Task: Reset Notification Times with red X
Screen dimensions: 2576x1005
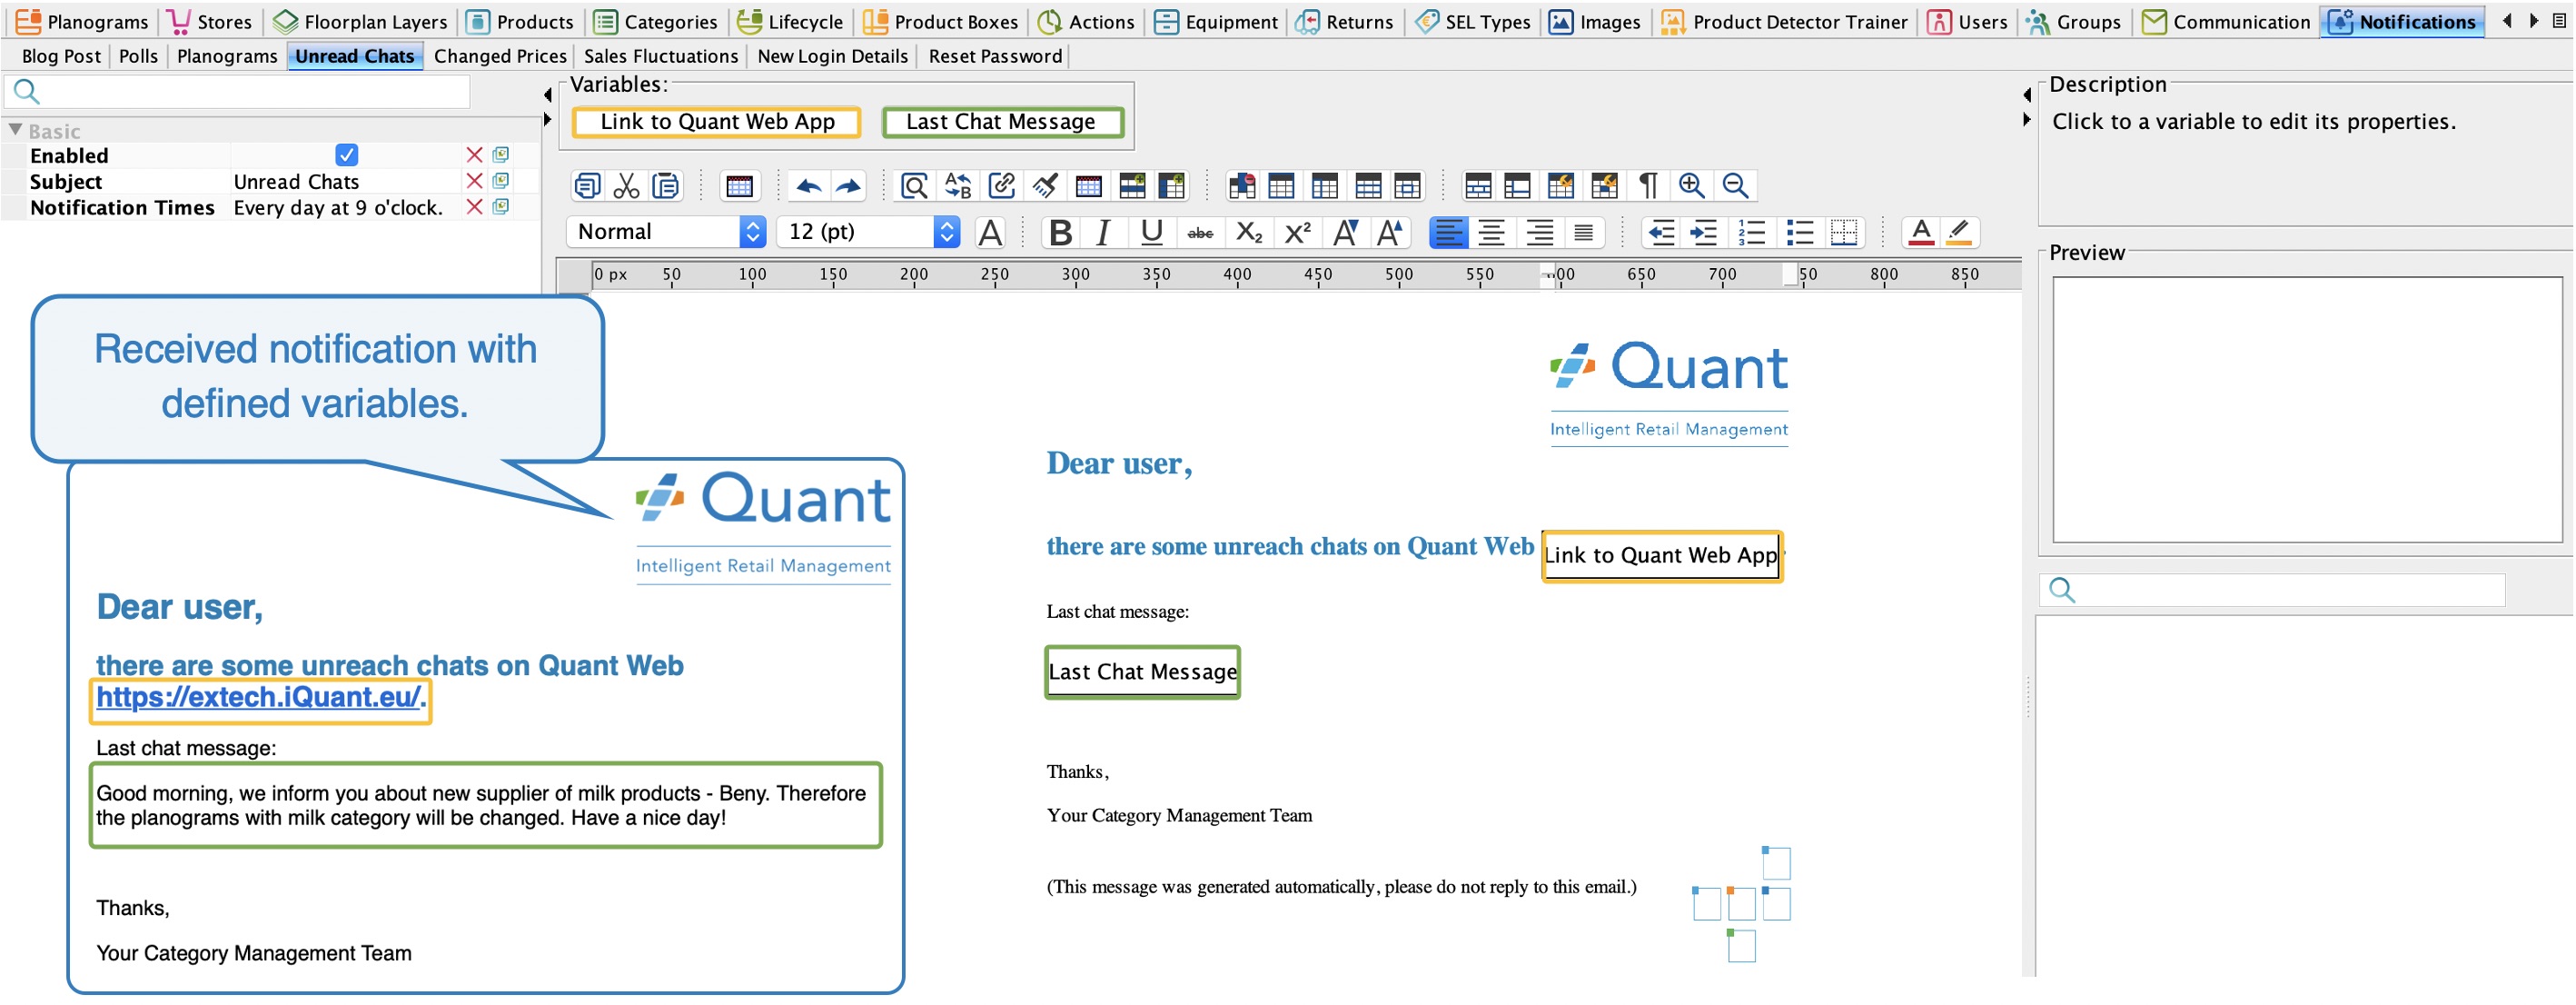Action: pyautogui.click(x=474, y=207)
